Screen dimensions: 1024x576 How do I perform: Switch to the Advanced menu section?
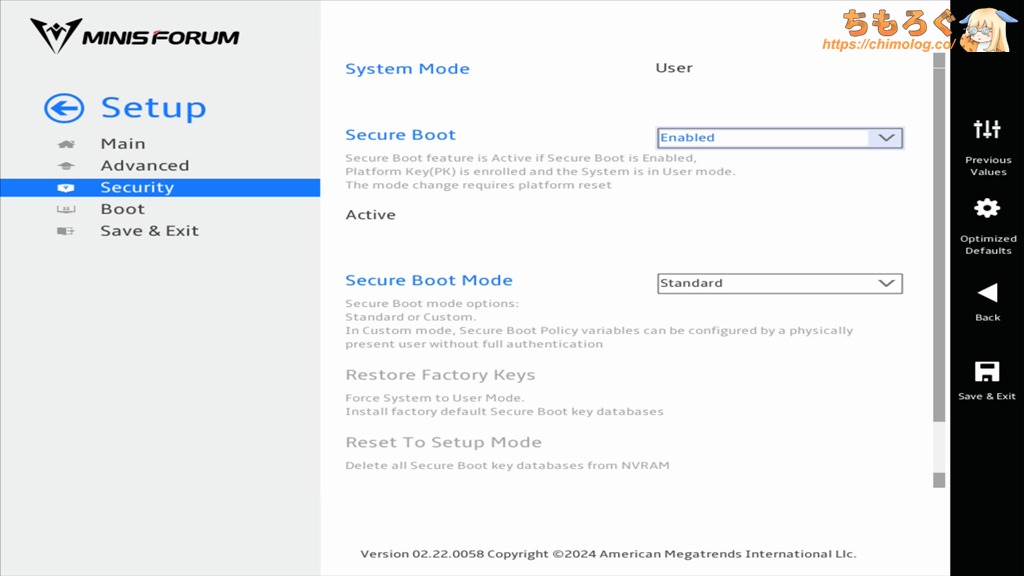point(144,166)
